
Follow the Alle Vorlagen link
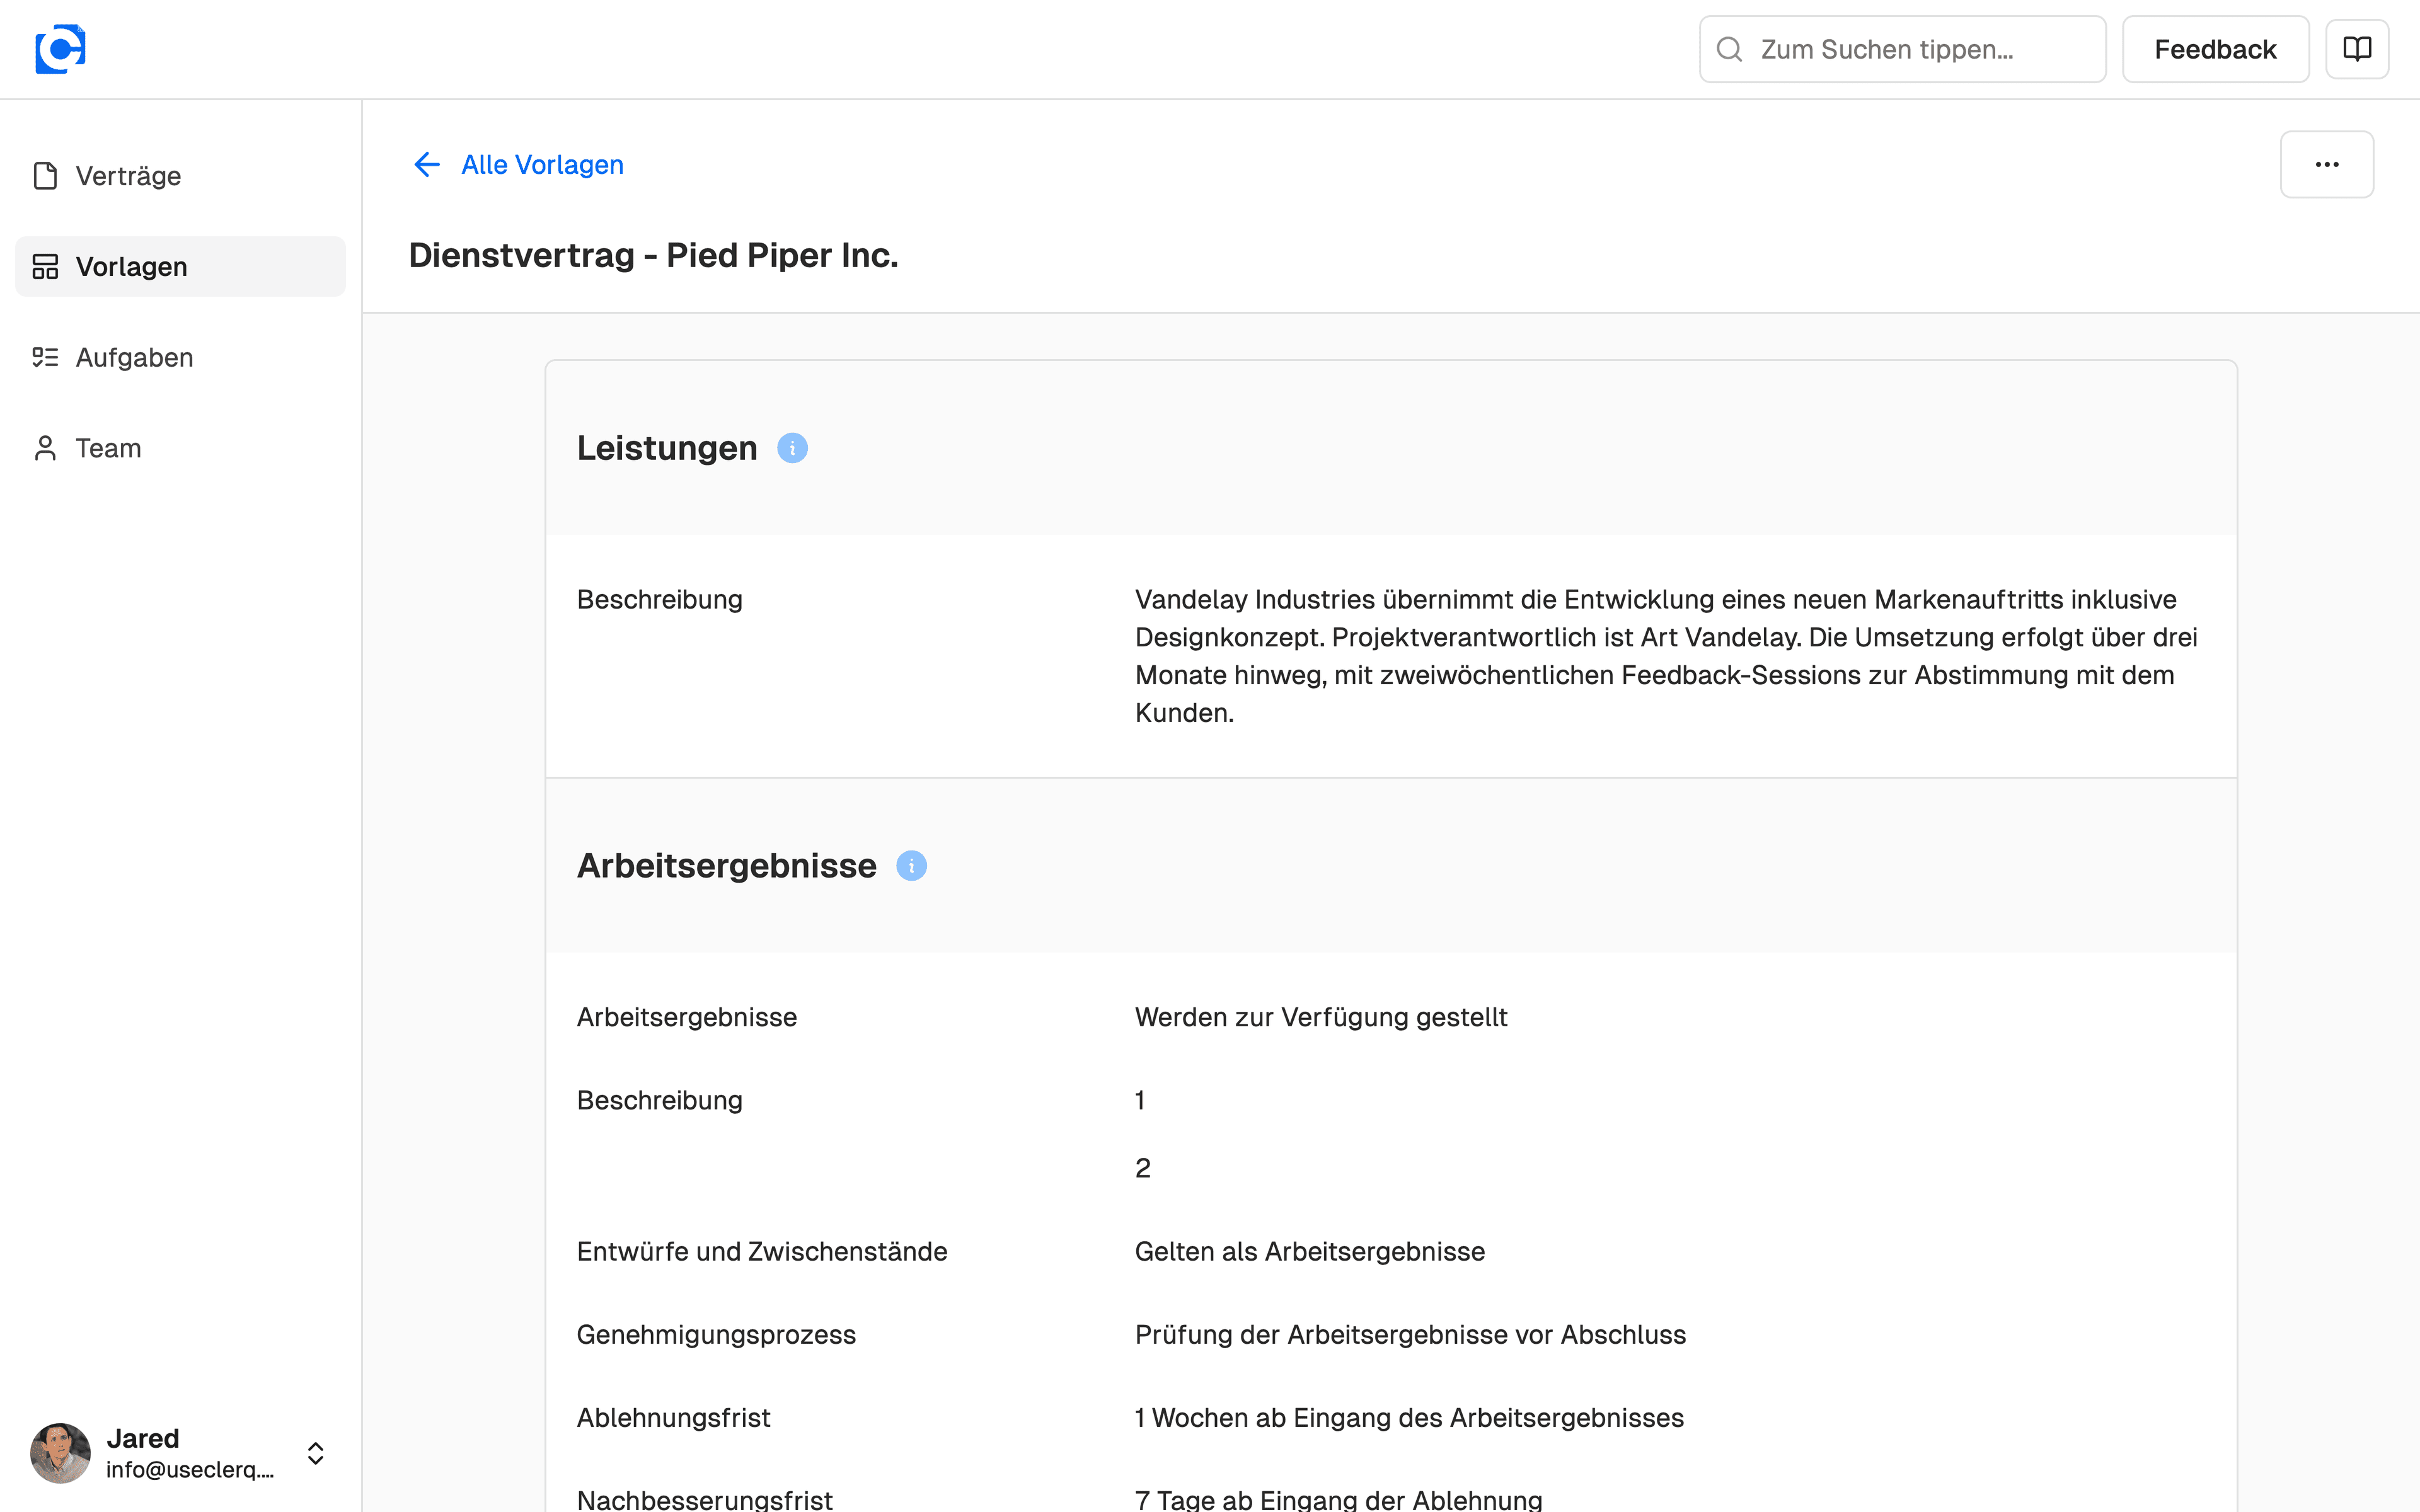point(542,164)
